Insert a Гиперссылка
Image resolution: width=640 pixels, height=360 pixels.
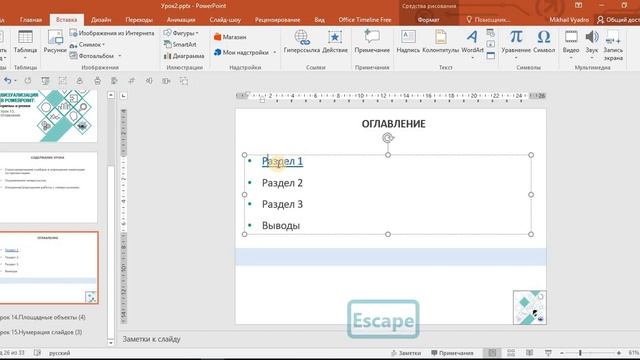(302, 42)
